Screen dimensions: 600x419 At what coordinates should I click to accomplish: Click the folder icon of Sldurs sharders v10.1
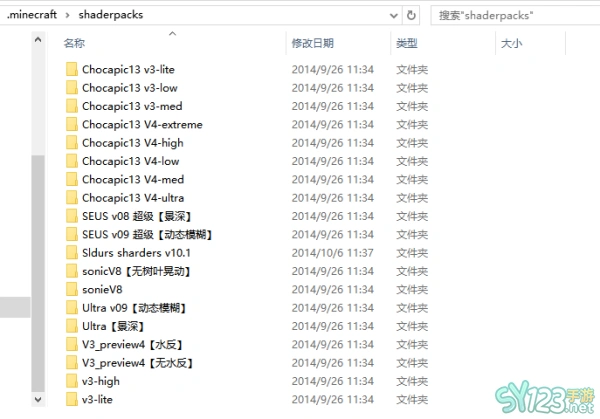coord(72,253)
